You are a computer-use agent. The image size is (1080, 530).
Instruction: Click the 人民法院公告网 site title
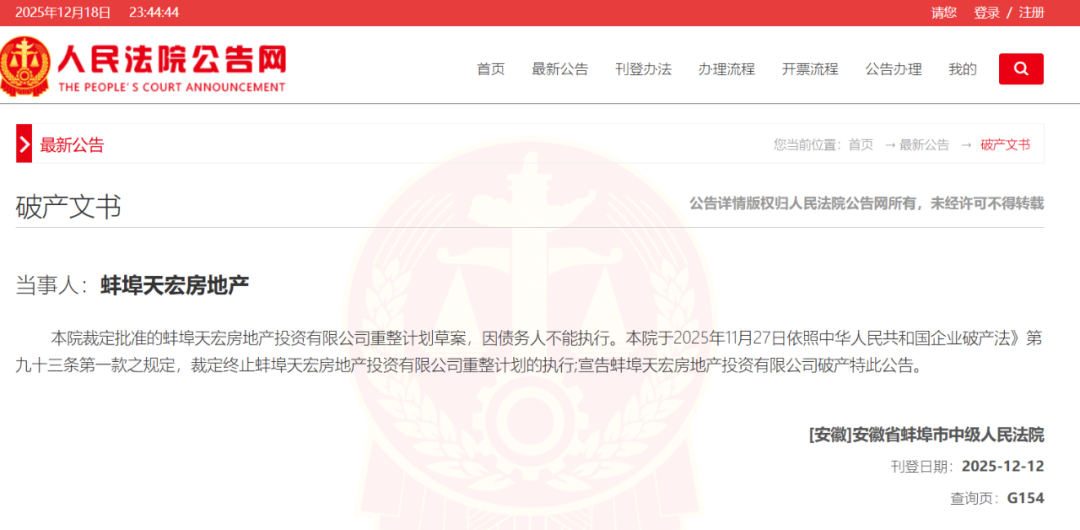172,59
